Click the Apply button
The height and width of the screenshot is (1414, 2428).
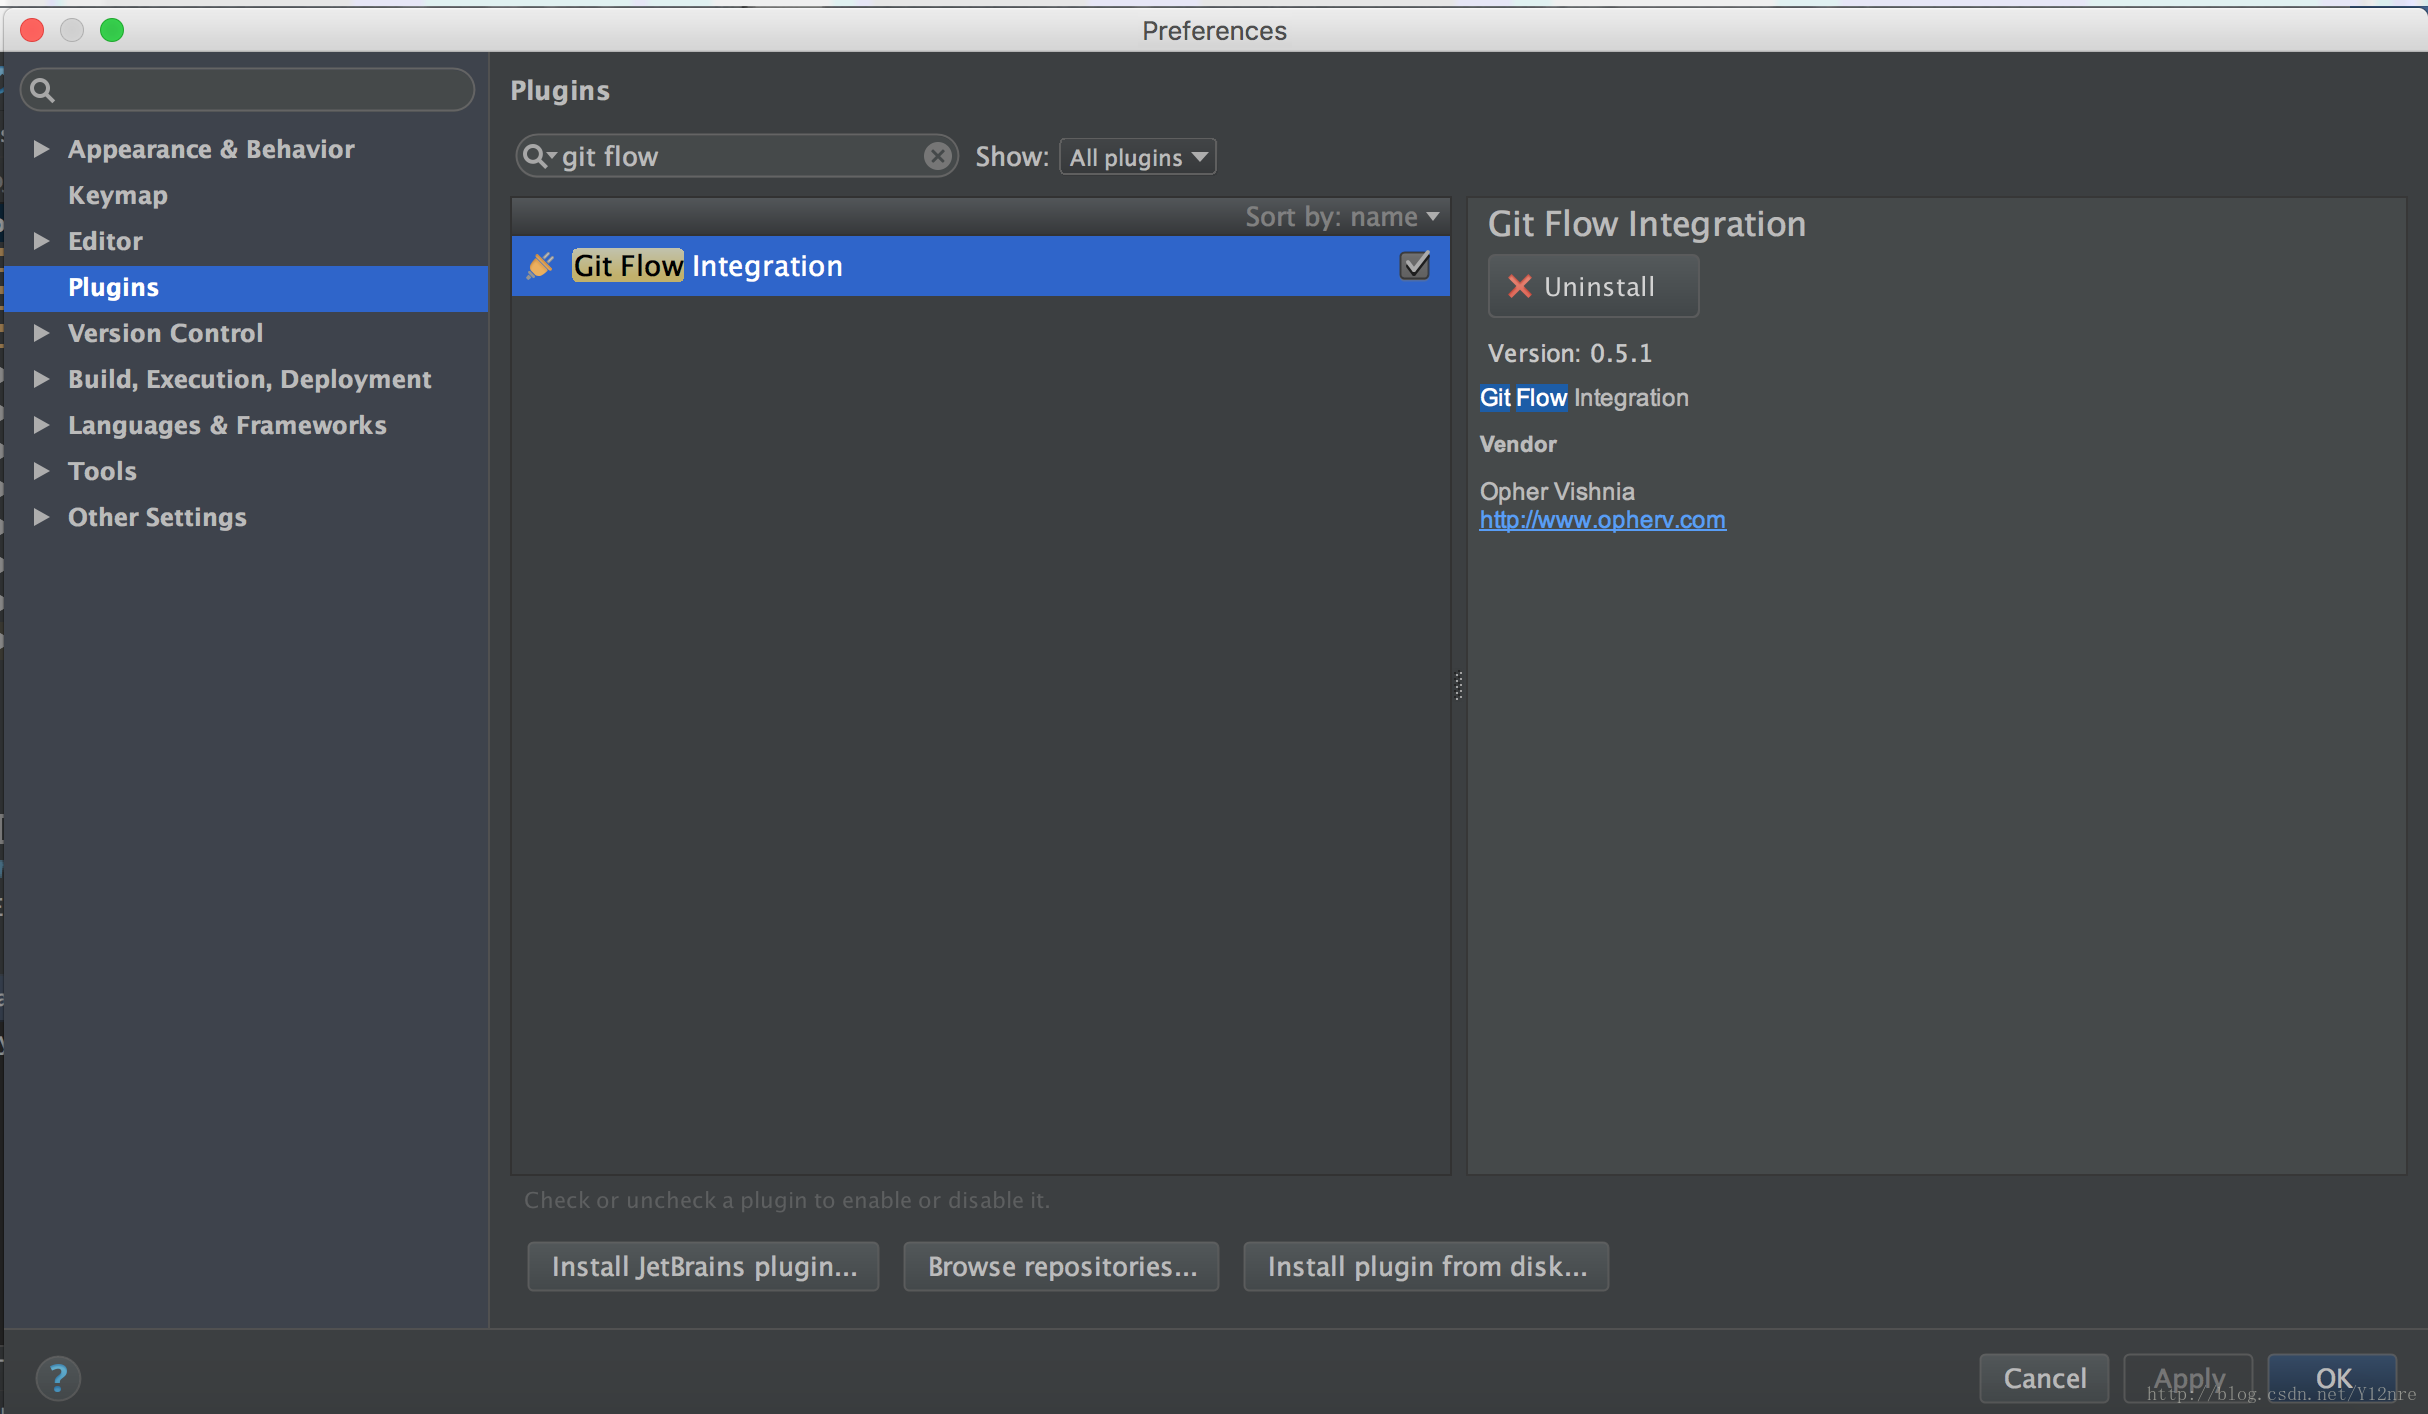[2188, 1378]
